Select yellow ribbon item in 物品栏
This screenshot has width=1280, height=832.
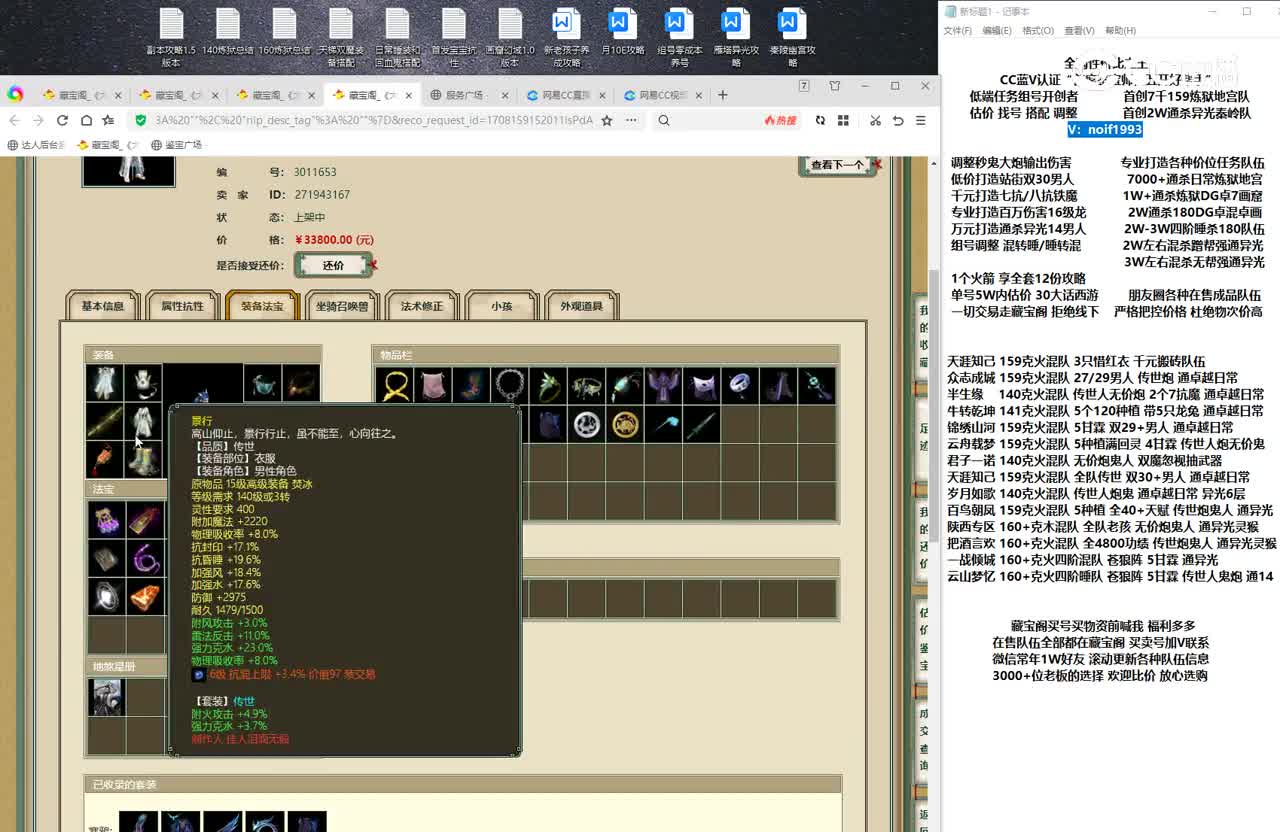(395, 385)
